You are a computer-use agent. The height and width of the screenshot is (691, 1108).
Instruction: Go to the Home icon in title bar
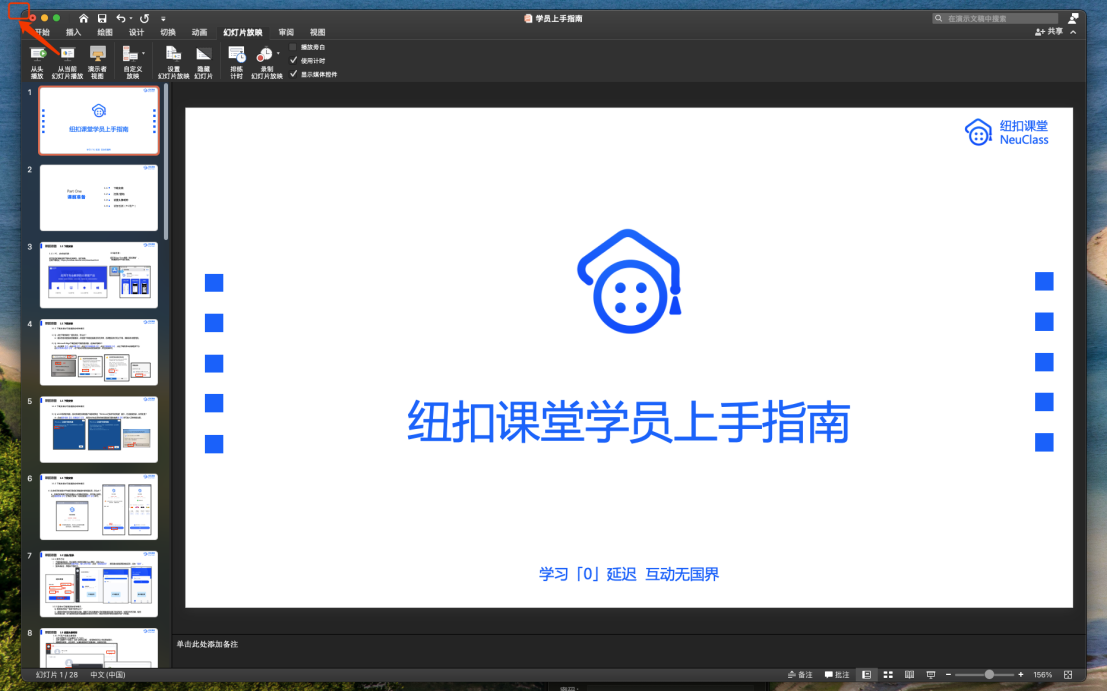tap(83, 18)
